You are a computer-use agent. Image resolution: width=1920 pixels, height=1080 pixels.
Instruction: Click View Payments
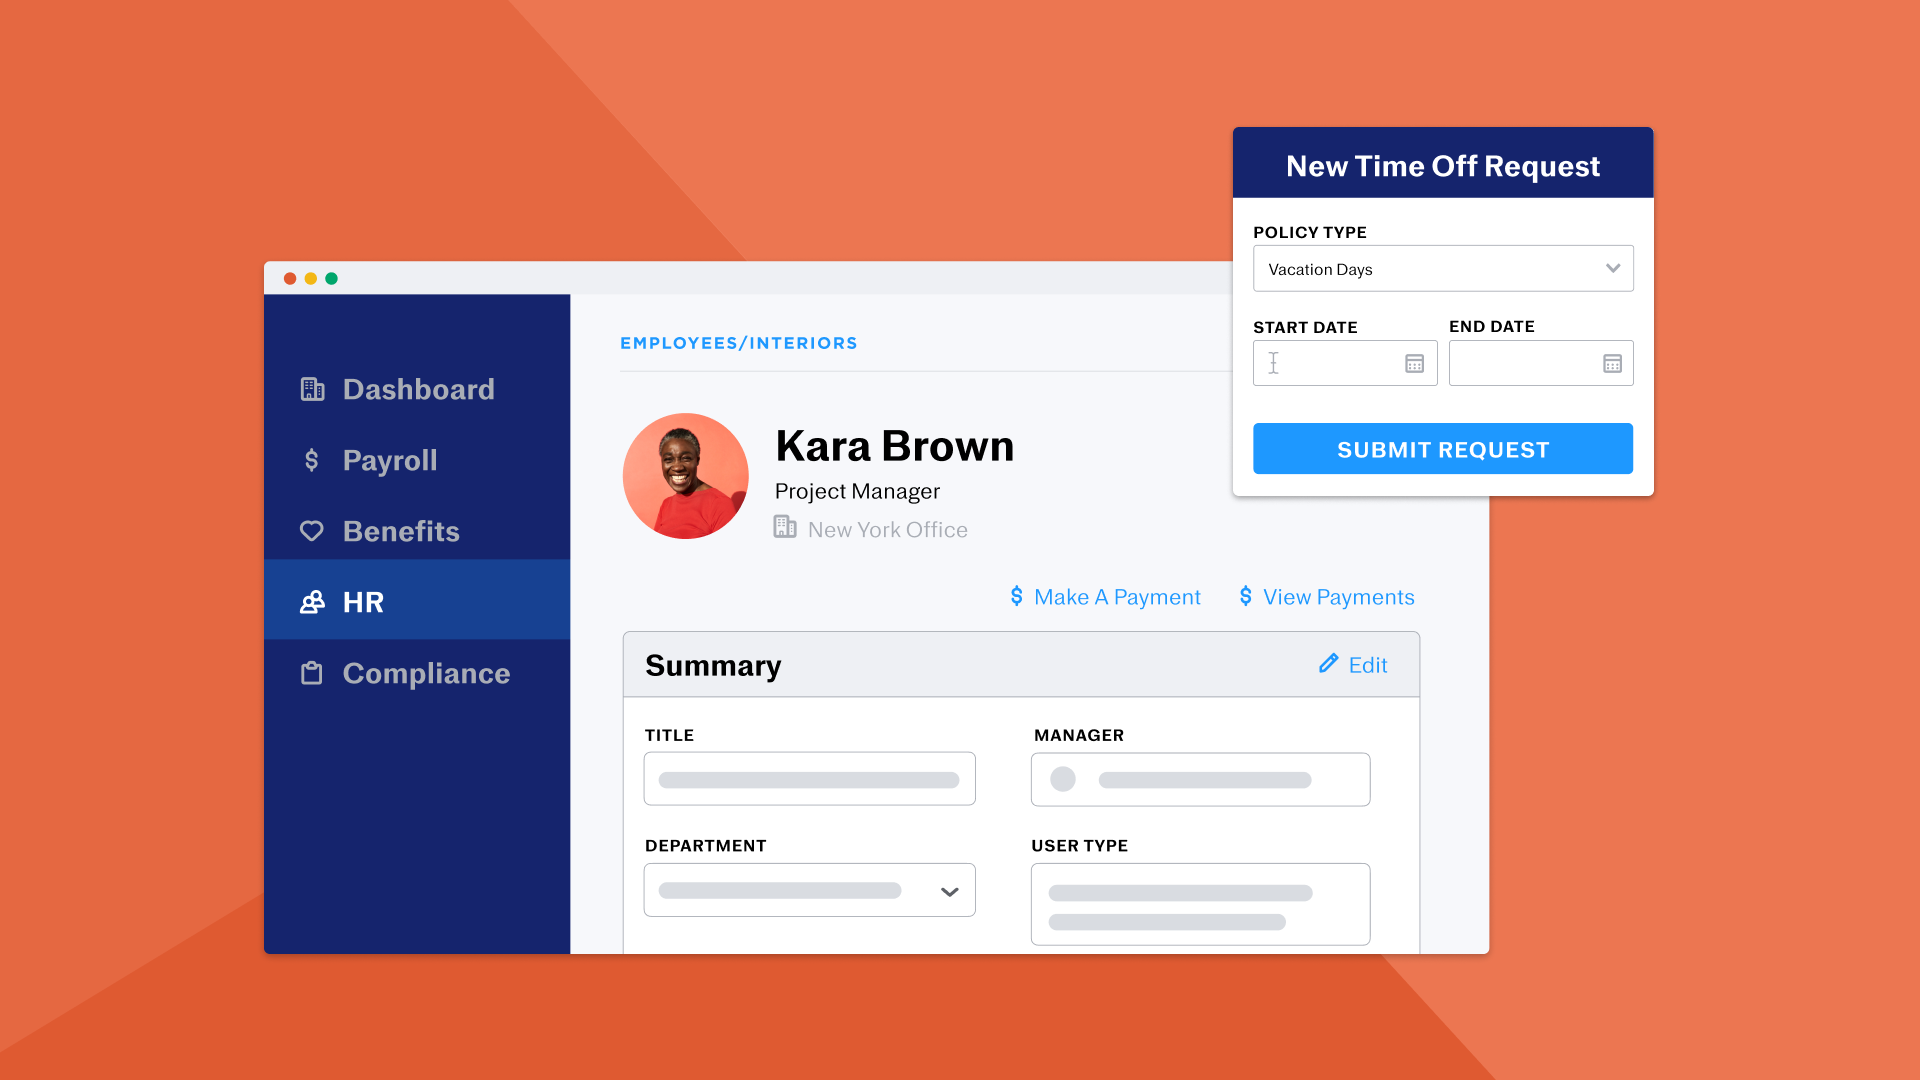click(x=1338, y=596)
